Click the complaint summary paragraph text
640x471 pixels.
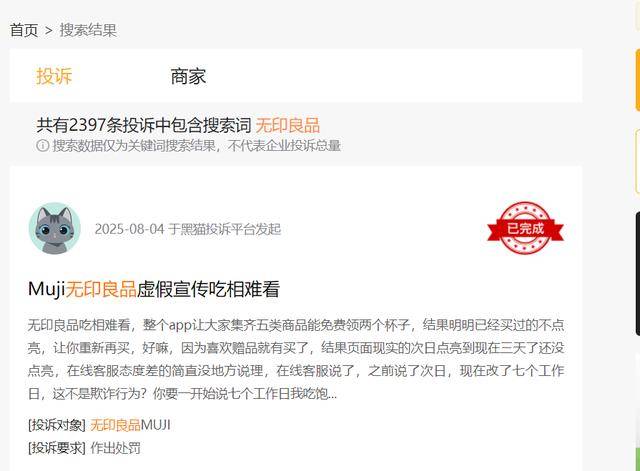(x=296, y=359)
